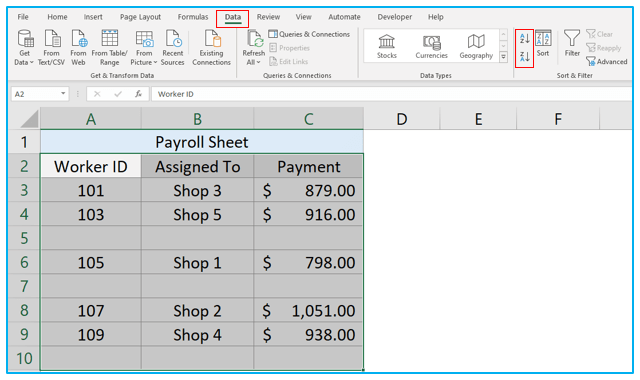Select the Worker ID header cell
The image size is (640, 380).
point(91,167)
